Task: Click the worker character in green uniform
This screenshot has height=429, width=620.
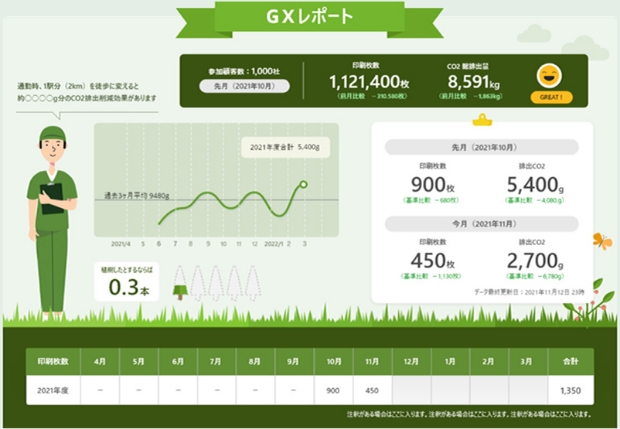Action: [x=52, y=221]
